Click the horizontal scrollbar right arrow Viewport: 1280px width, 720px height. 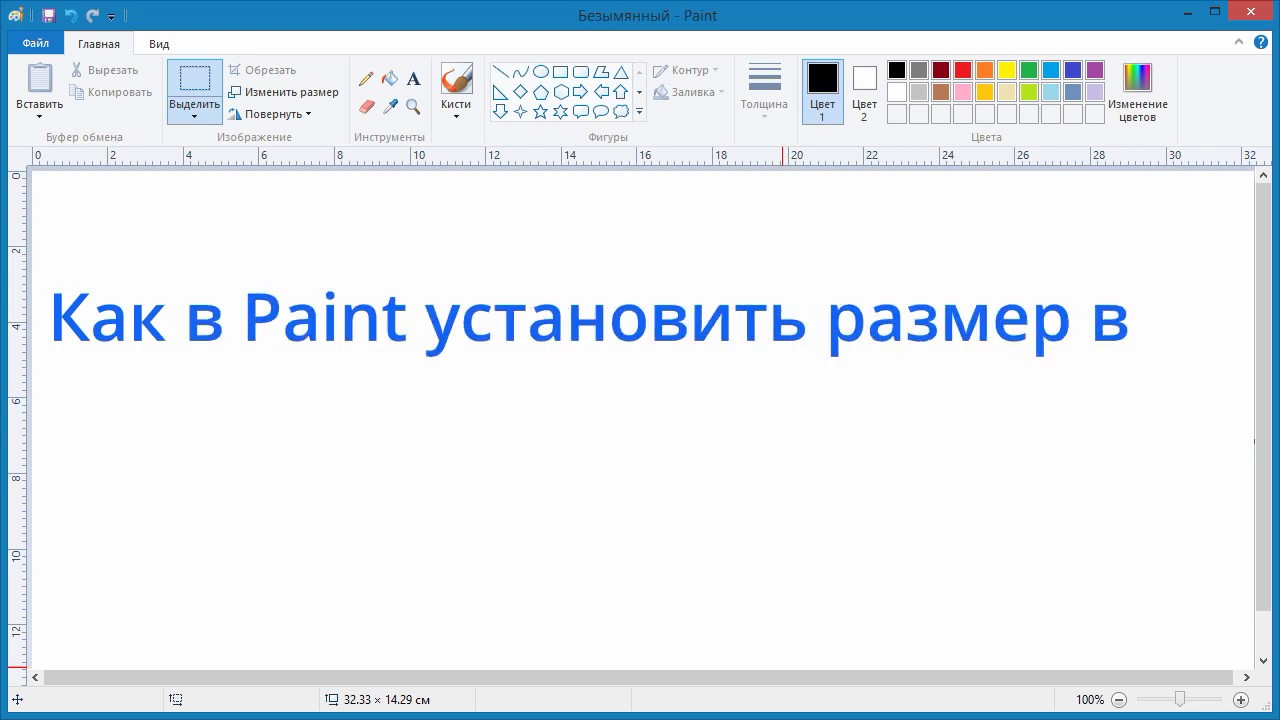(1247, 678)
